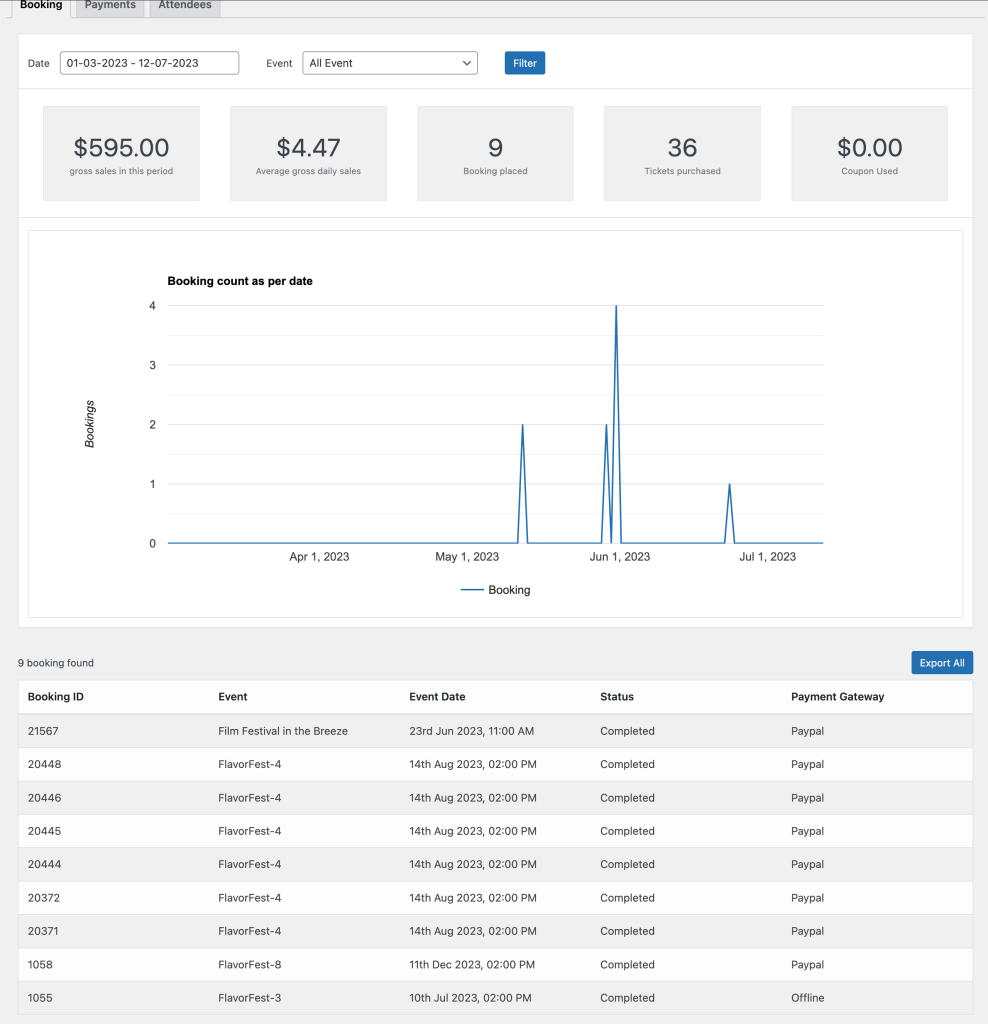This screenshot has height=1024, width=988.
Task: Click the Payment Gateway column header
Action: coord(837,697)
